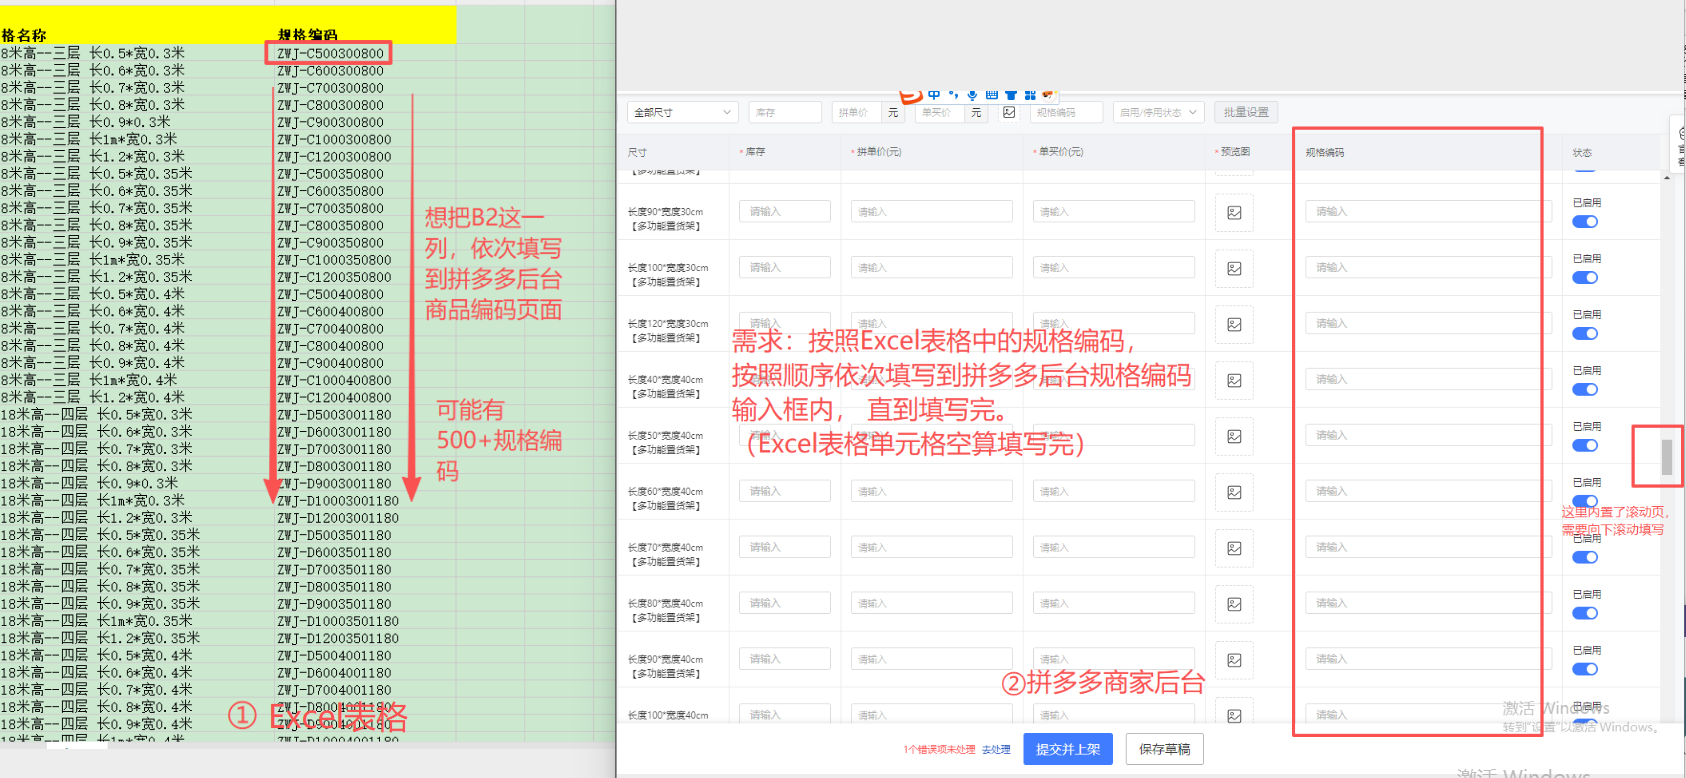Disable the 已启用 toggle for 长度90*宽度30cm row
This screenshot has width=1686, height=778.
[x=1585, y=222]
